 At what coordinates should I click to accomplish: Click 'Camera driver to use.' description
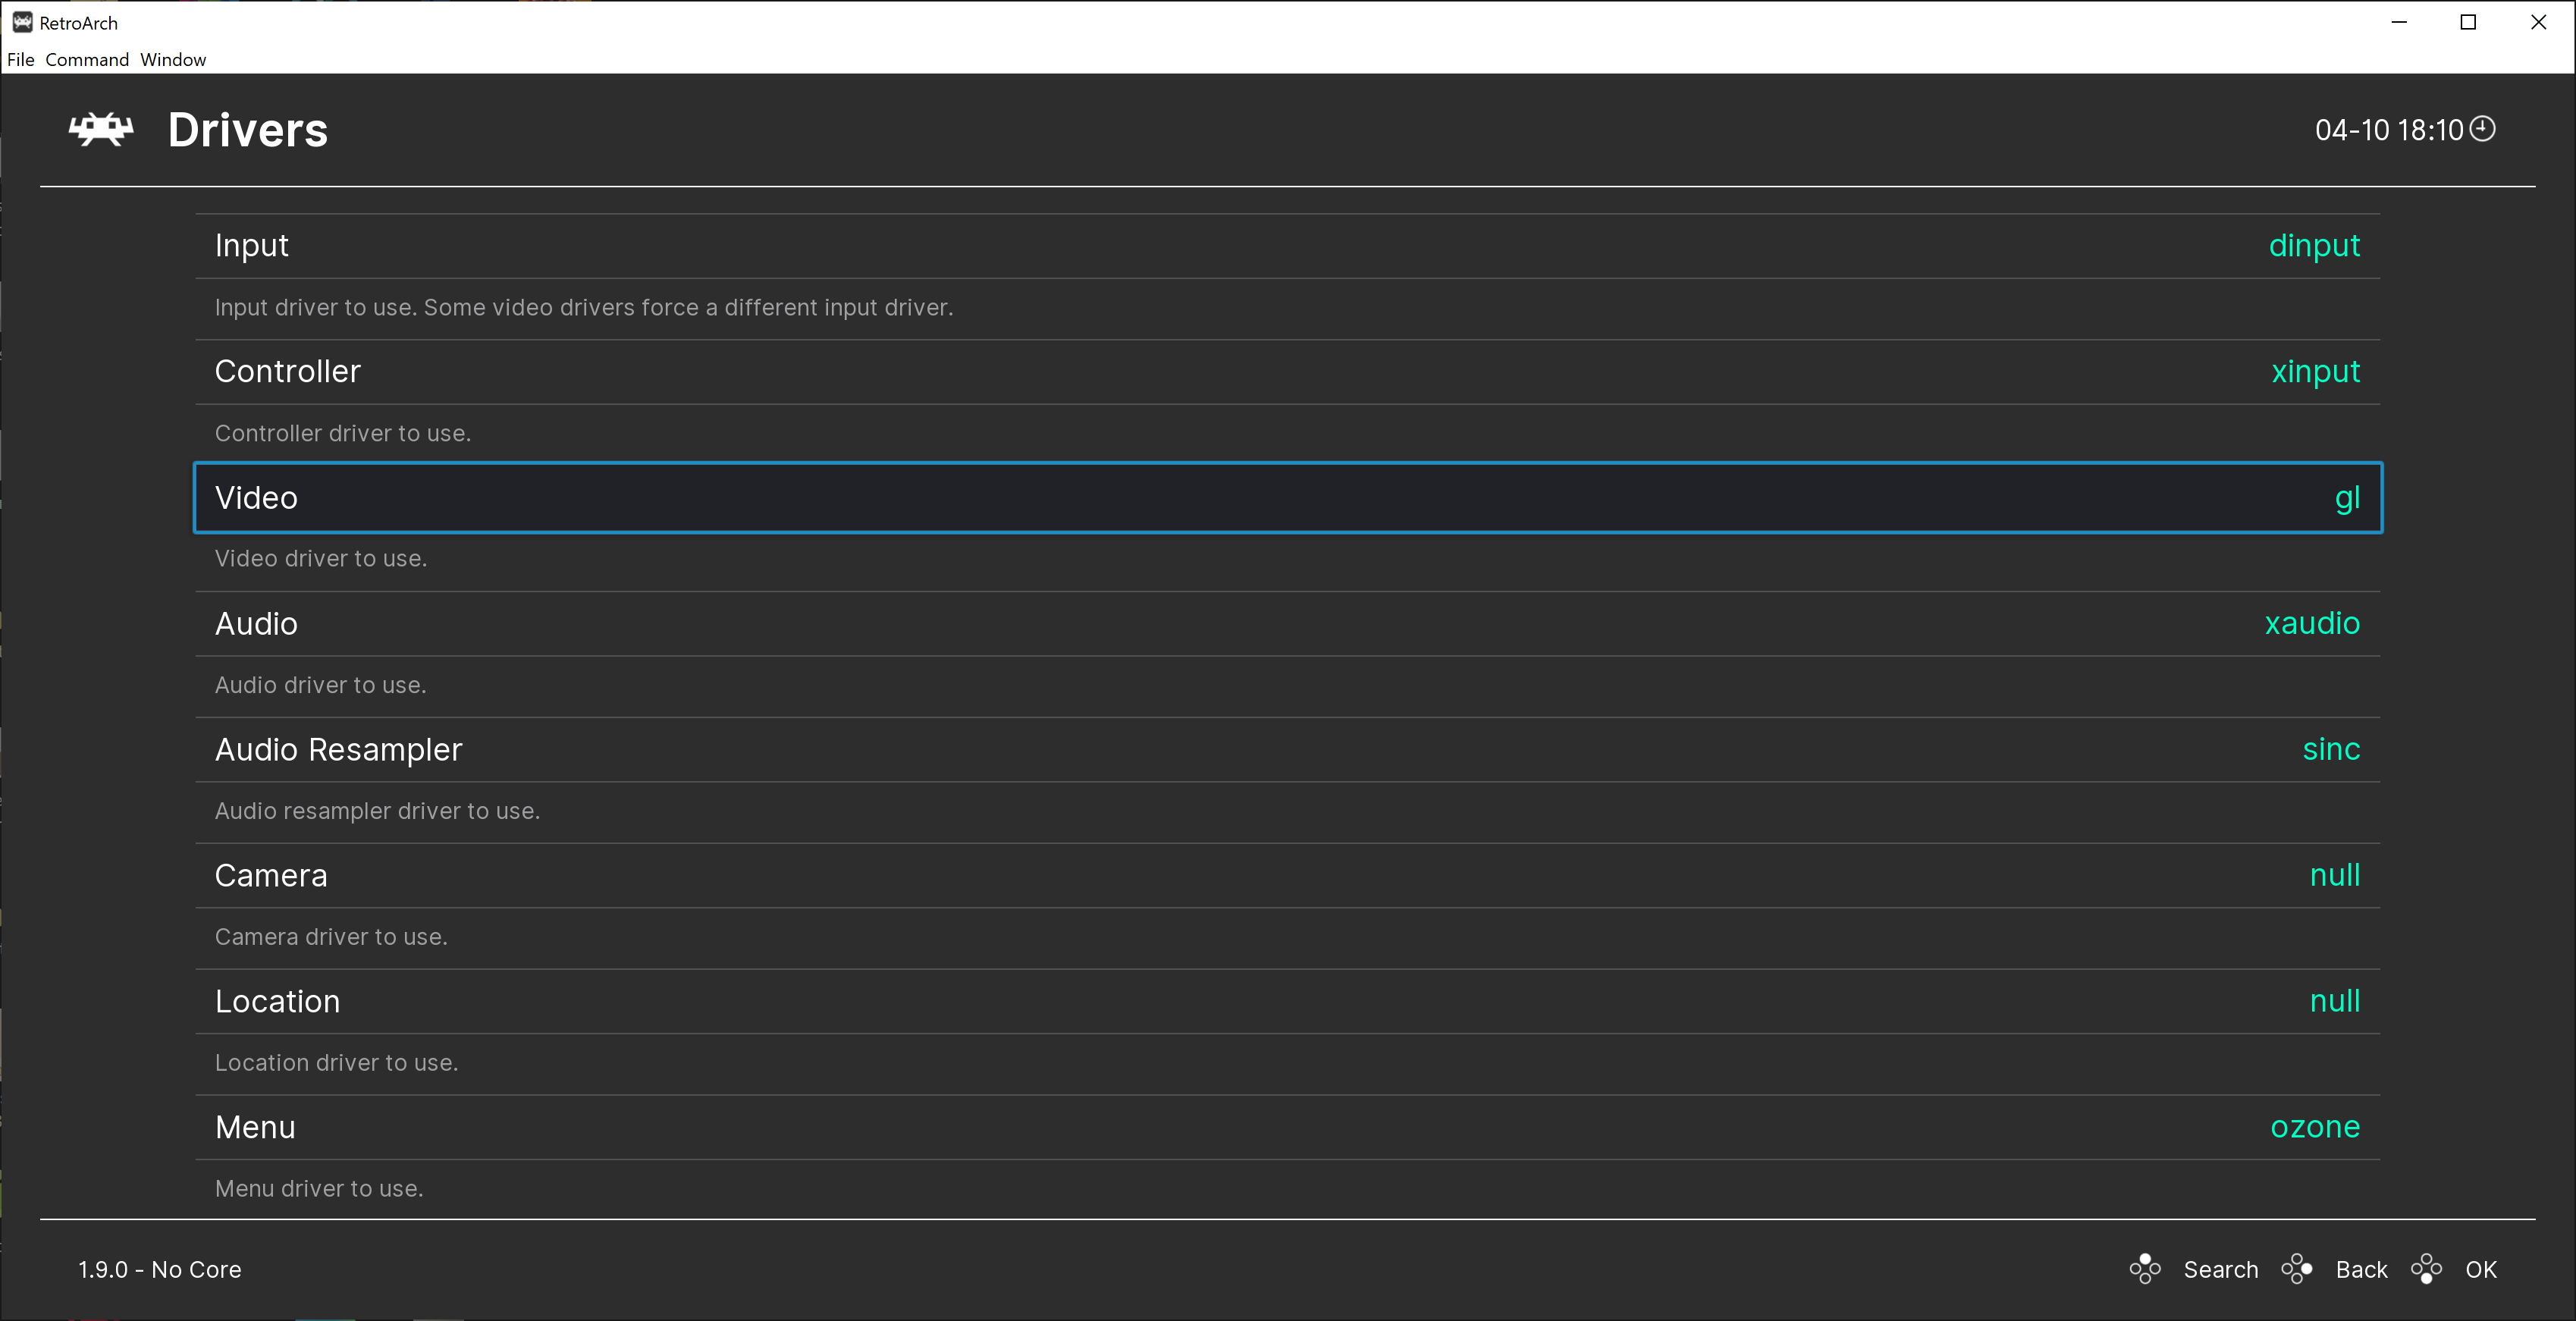pyautogui.click(x=331, y=938)
